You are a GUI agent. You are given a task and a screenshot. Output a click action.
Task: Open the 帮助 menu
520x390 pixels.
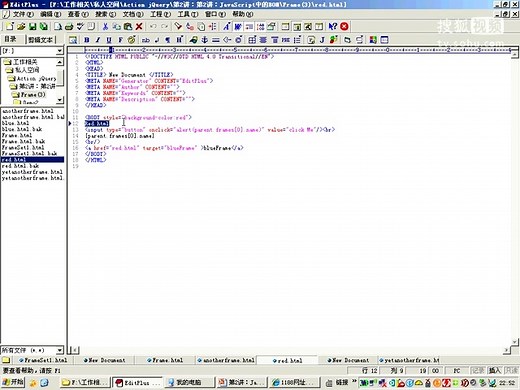coord(243,14)
